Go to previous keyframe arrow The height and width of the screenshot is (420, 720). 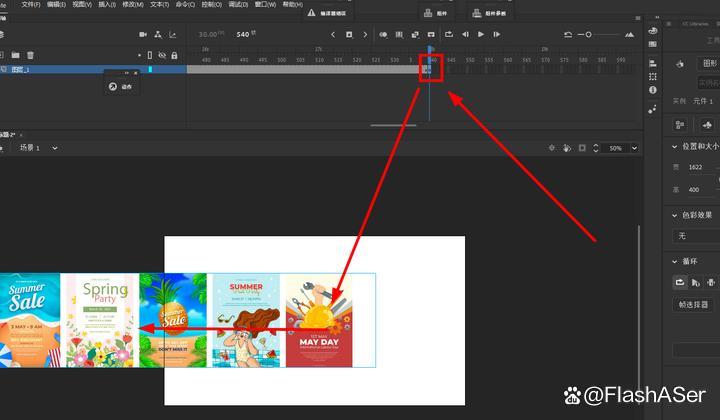tap(333, 34)
